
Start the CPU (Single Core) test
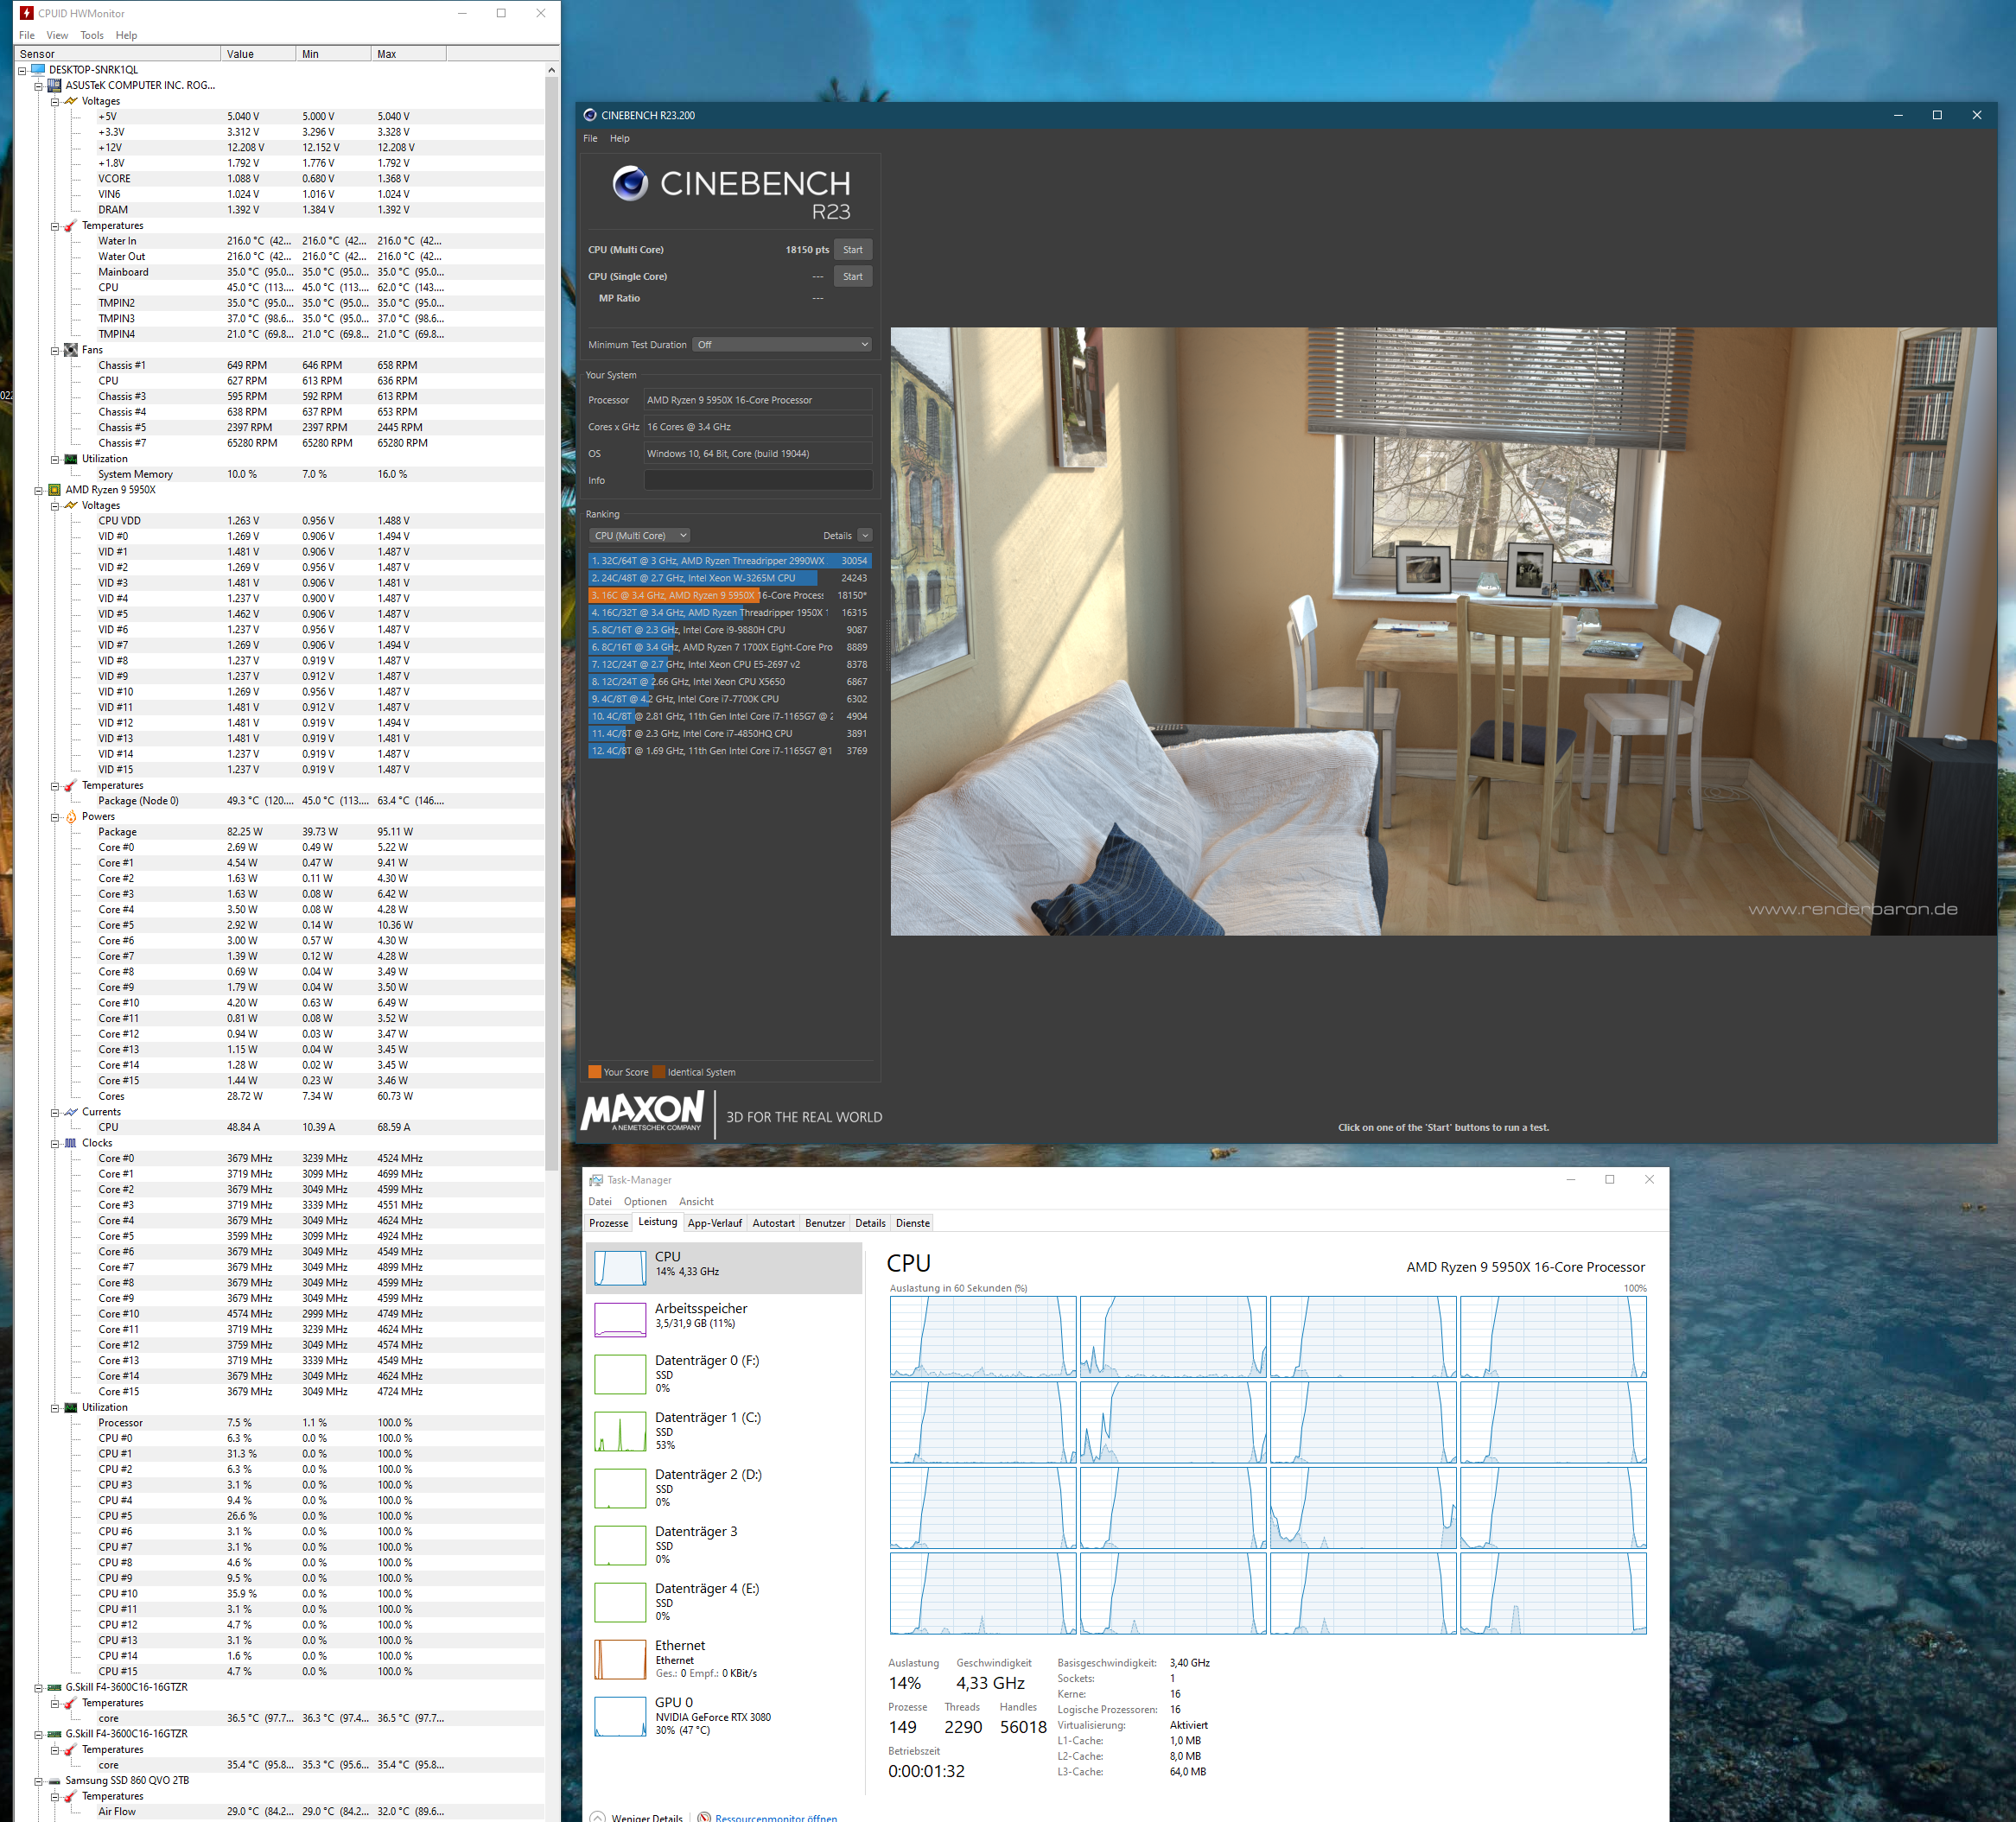pos(853,277)
